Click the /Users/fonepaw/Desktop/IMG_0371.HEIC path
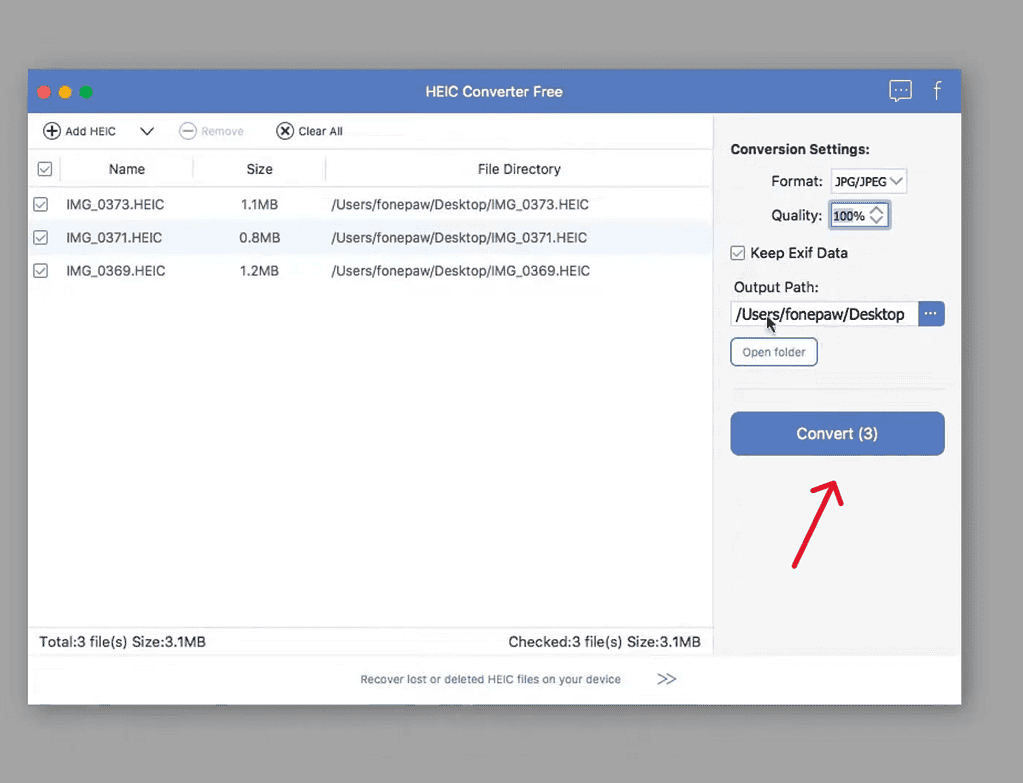The height and width of the screenshot is (783, 1023). (x=459, y=238)
